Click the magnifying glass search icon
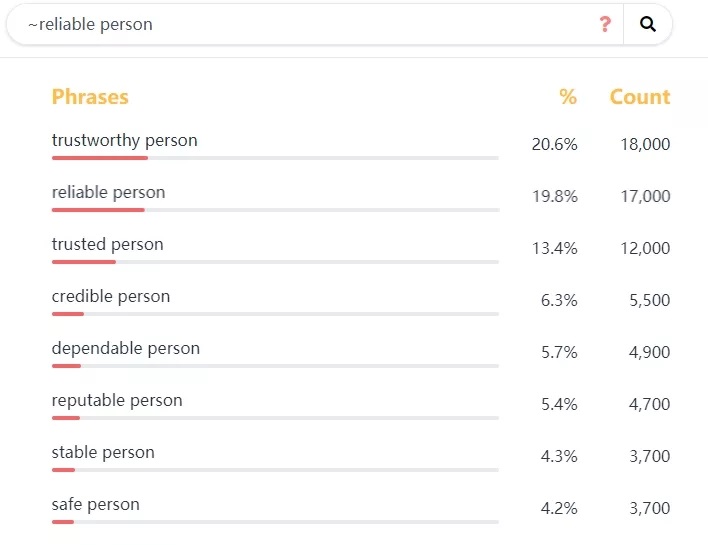This screenshot has width=708, height=545. (648, 24)
